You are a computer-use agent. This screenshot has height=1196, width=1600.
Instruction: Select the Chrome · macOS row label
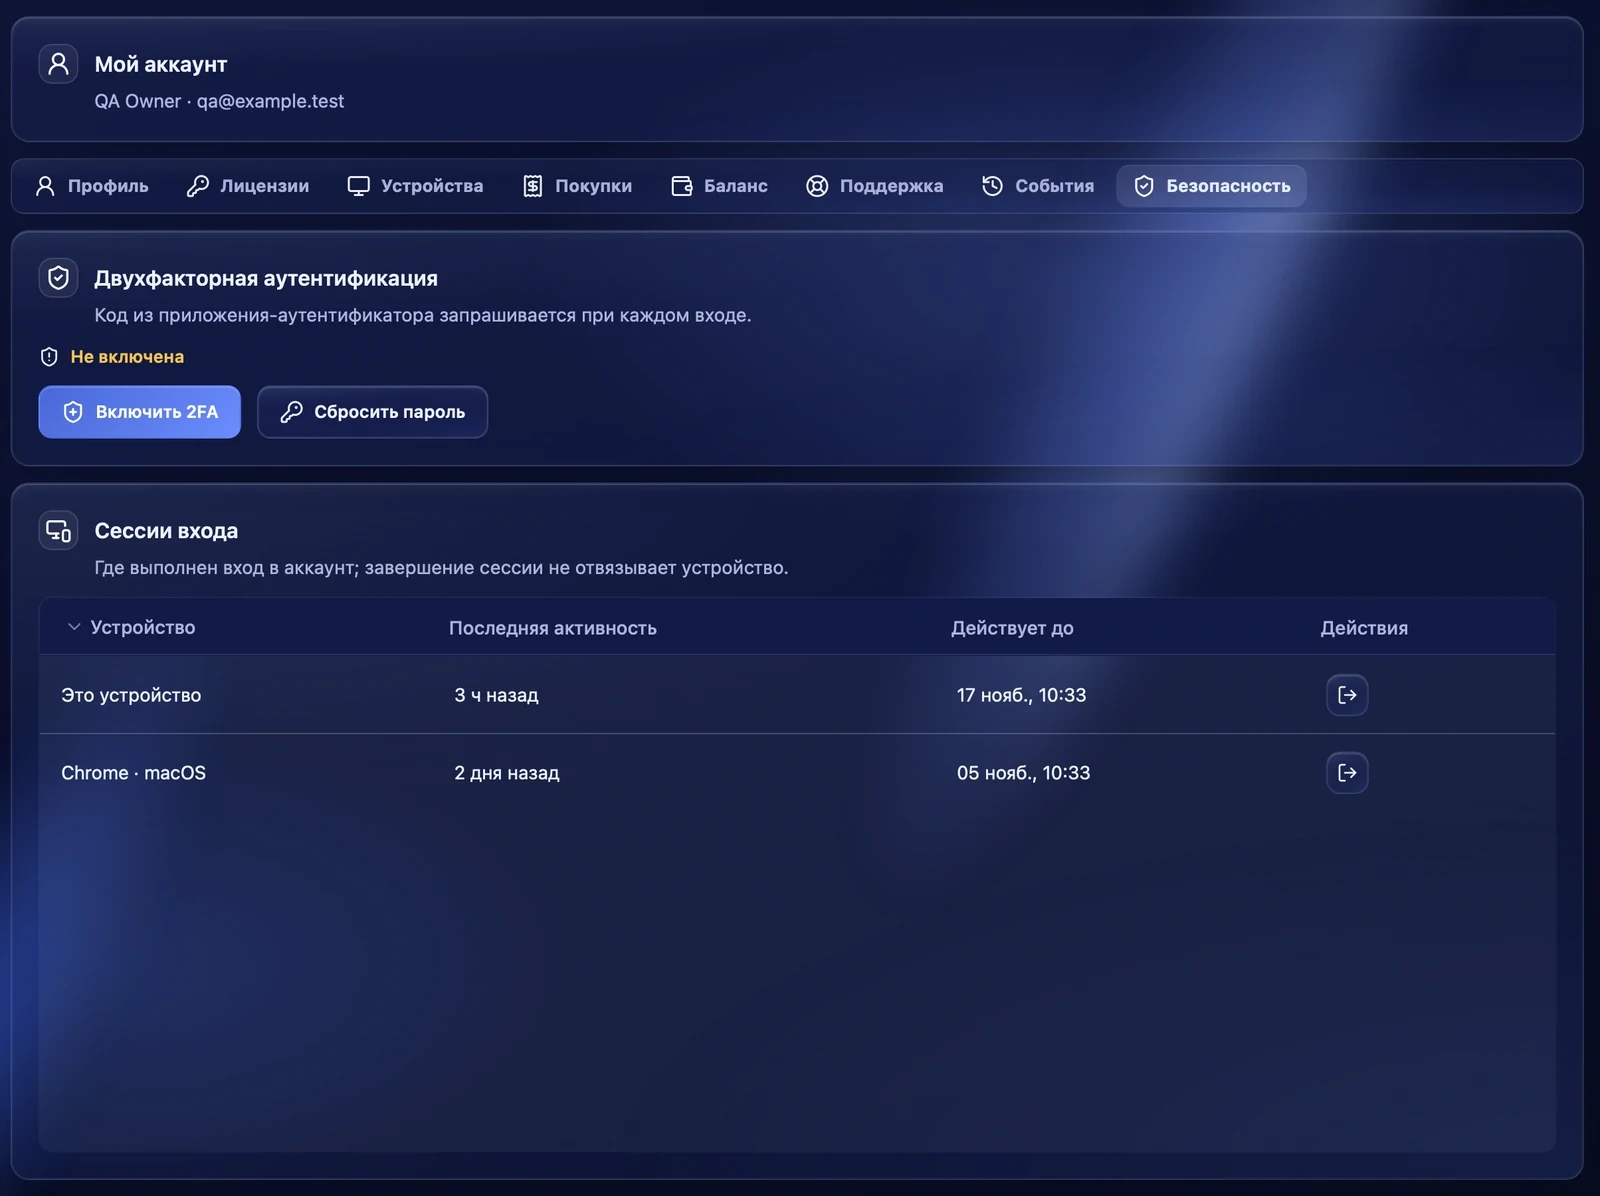[x=133, y=773]
